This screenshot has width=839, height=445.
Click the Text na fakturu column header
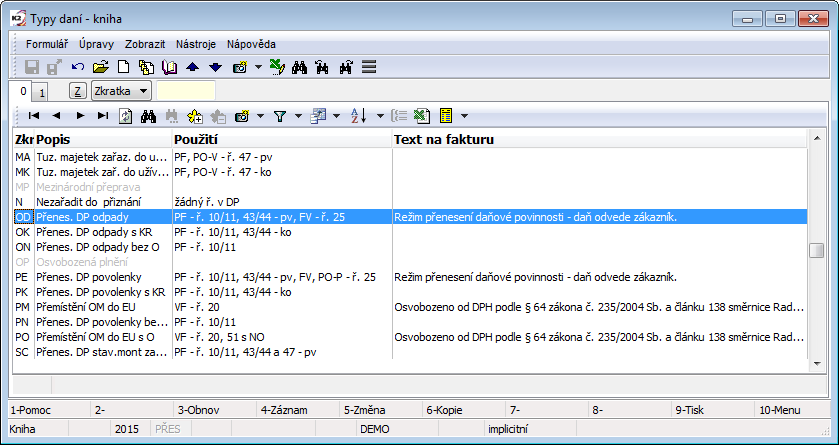tap(600, 140)
